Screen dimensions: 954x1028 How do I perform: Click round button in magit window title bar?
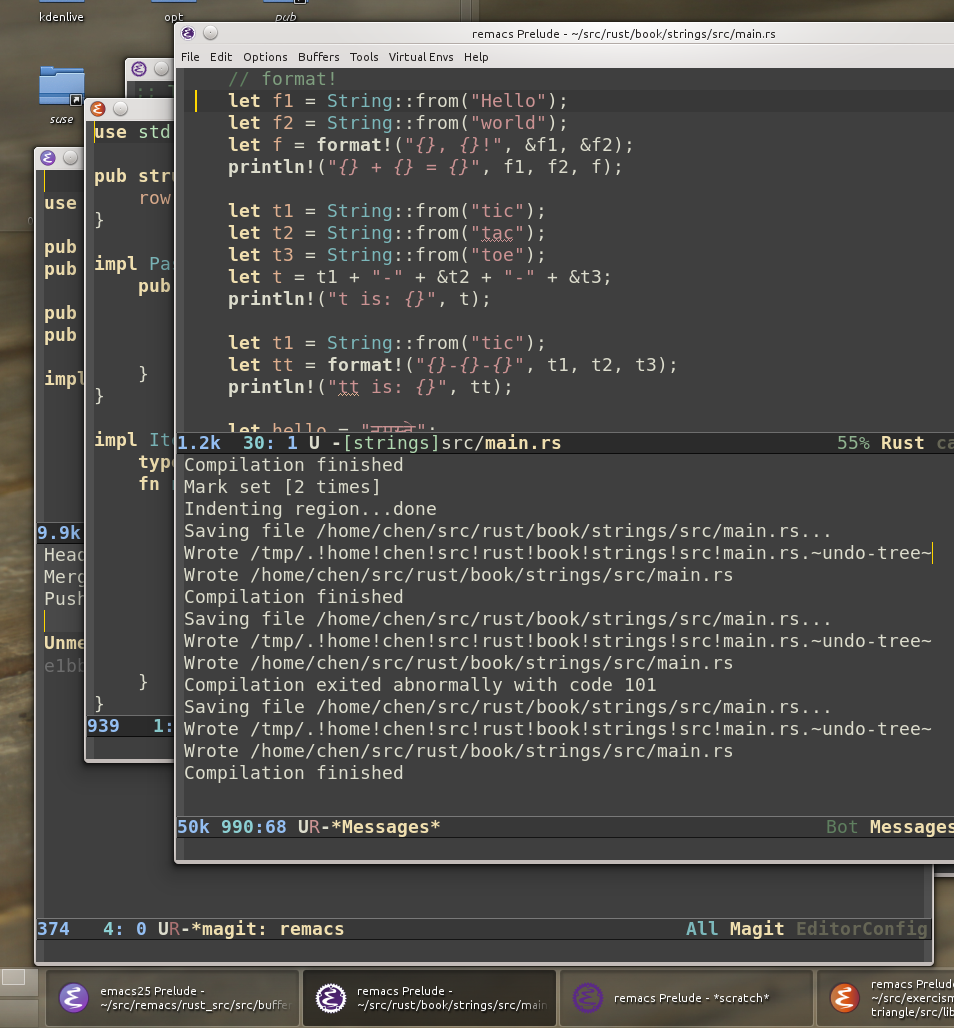tap(70, 158)
